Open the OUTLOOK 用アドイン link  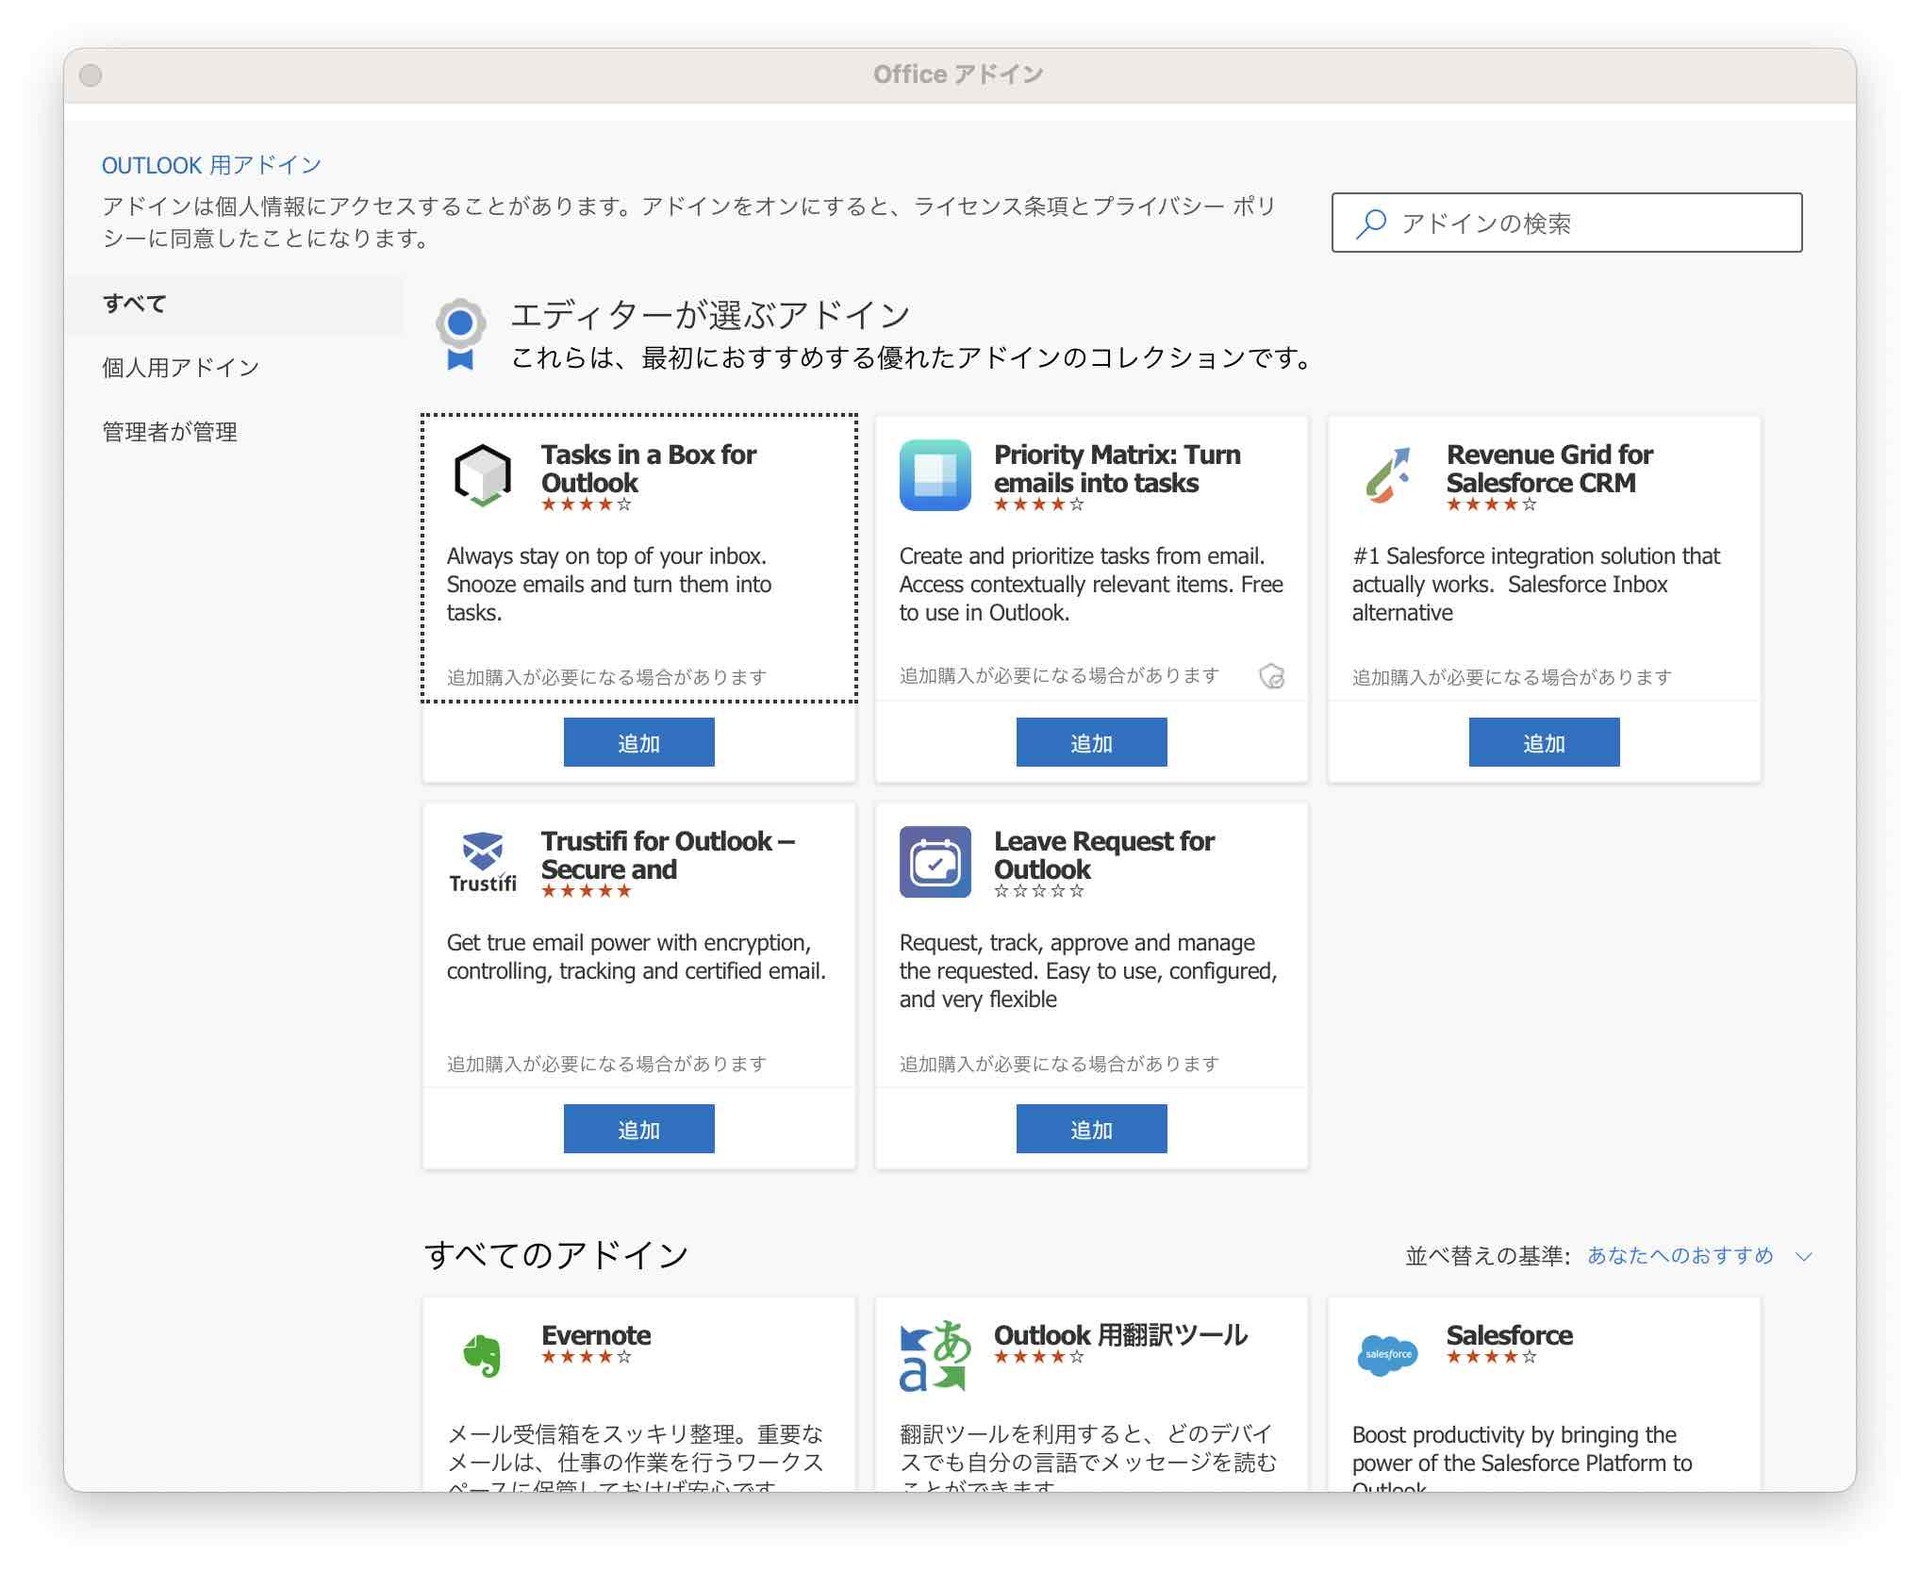point(211,165)
